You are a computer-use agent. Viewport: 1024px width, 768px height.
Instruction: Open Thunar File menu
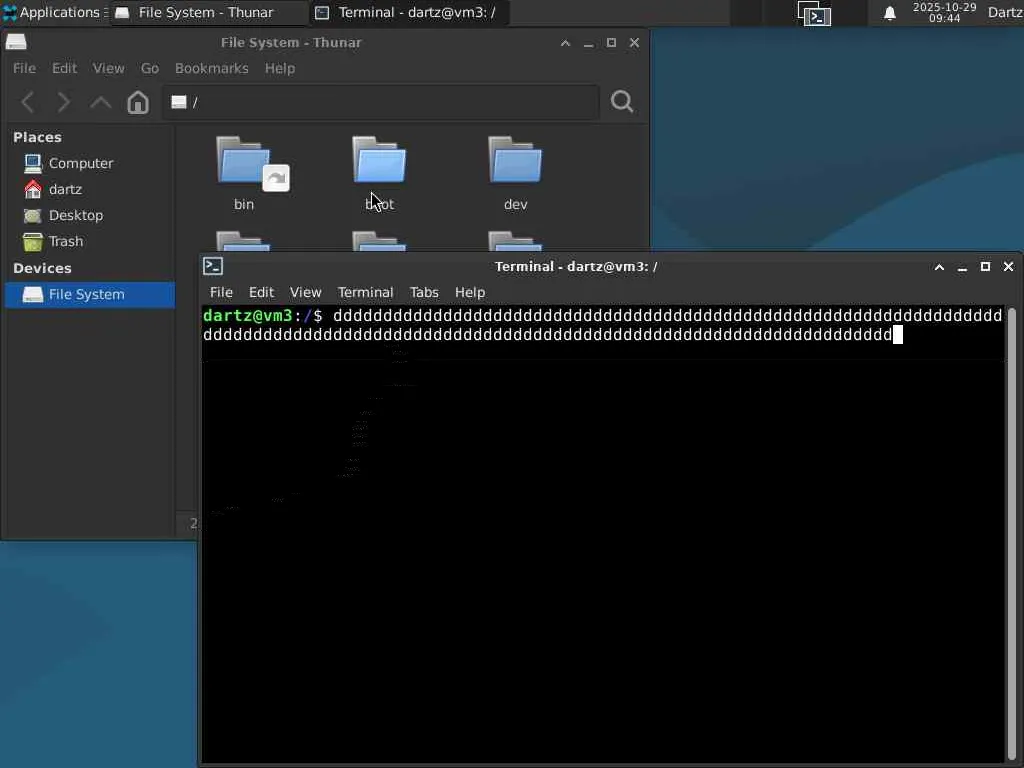pyautogui.click(x=24, y=68)
